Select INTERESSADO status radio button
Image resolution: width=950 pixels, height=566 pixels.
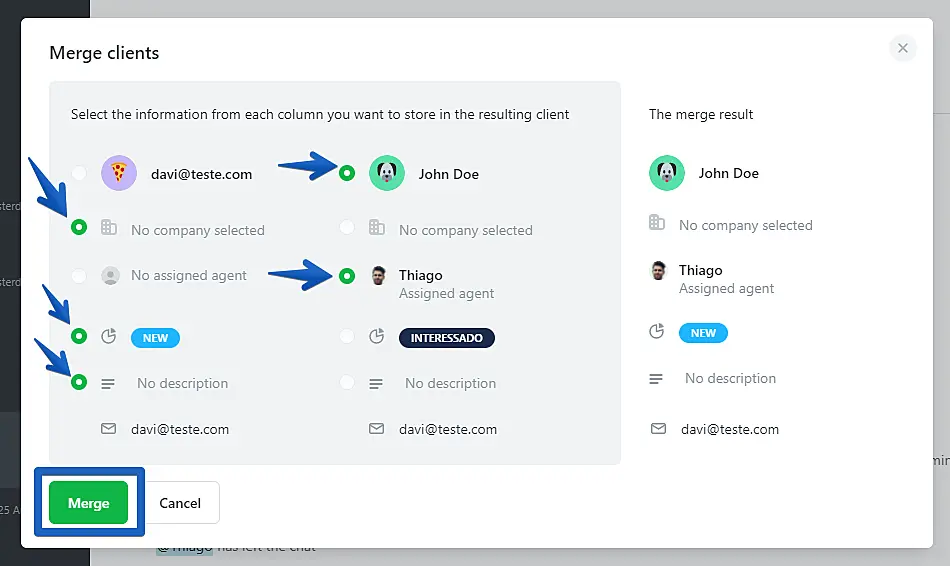pos(347,337)
